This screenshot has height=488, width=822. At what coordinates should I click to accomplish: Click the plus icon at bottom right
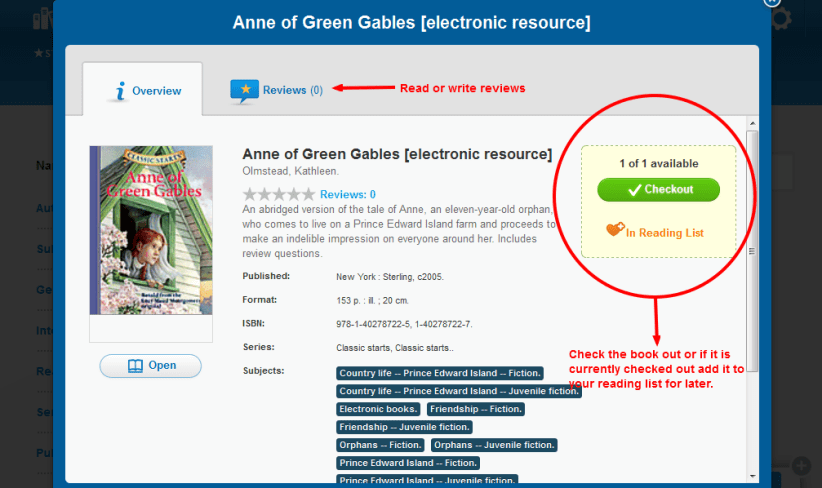click(x=801, y=466)
